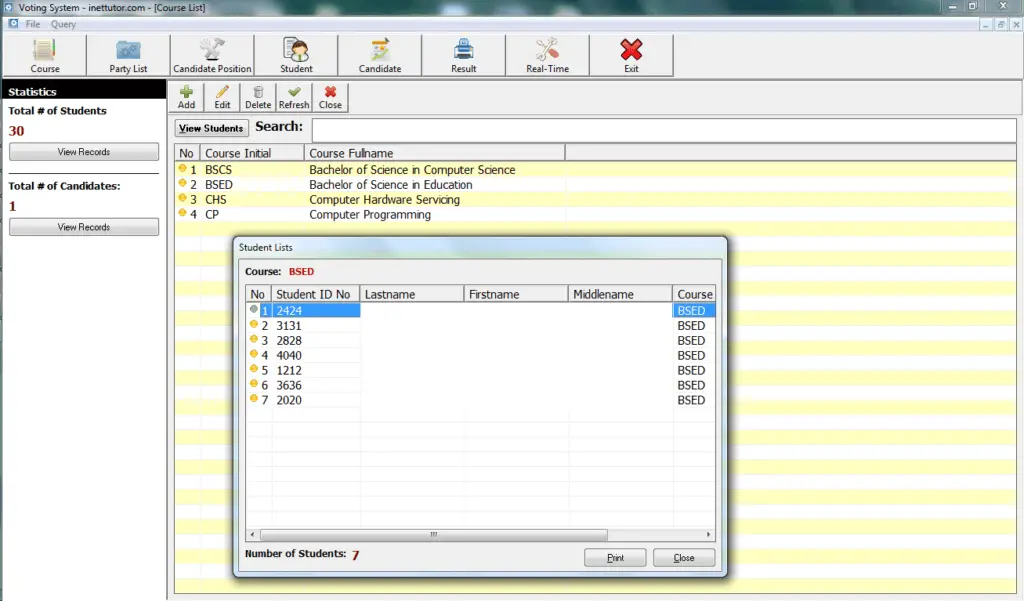Viewport: 1024px width, 601px height.
Task: Open the Candidate Position module
Action: tap(212, 55)
